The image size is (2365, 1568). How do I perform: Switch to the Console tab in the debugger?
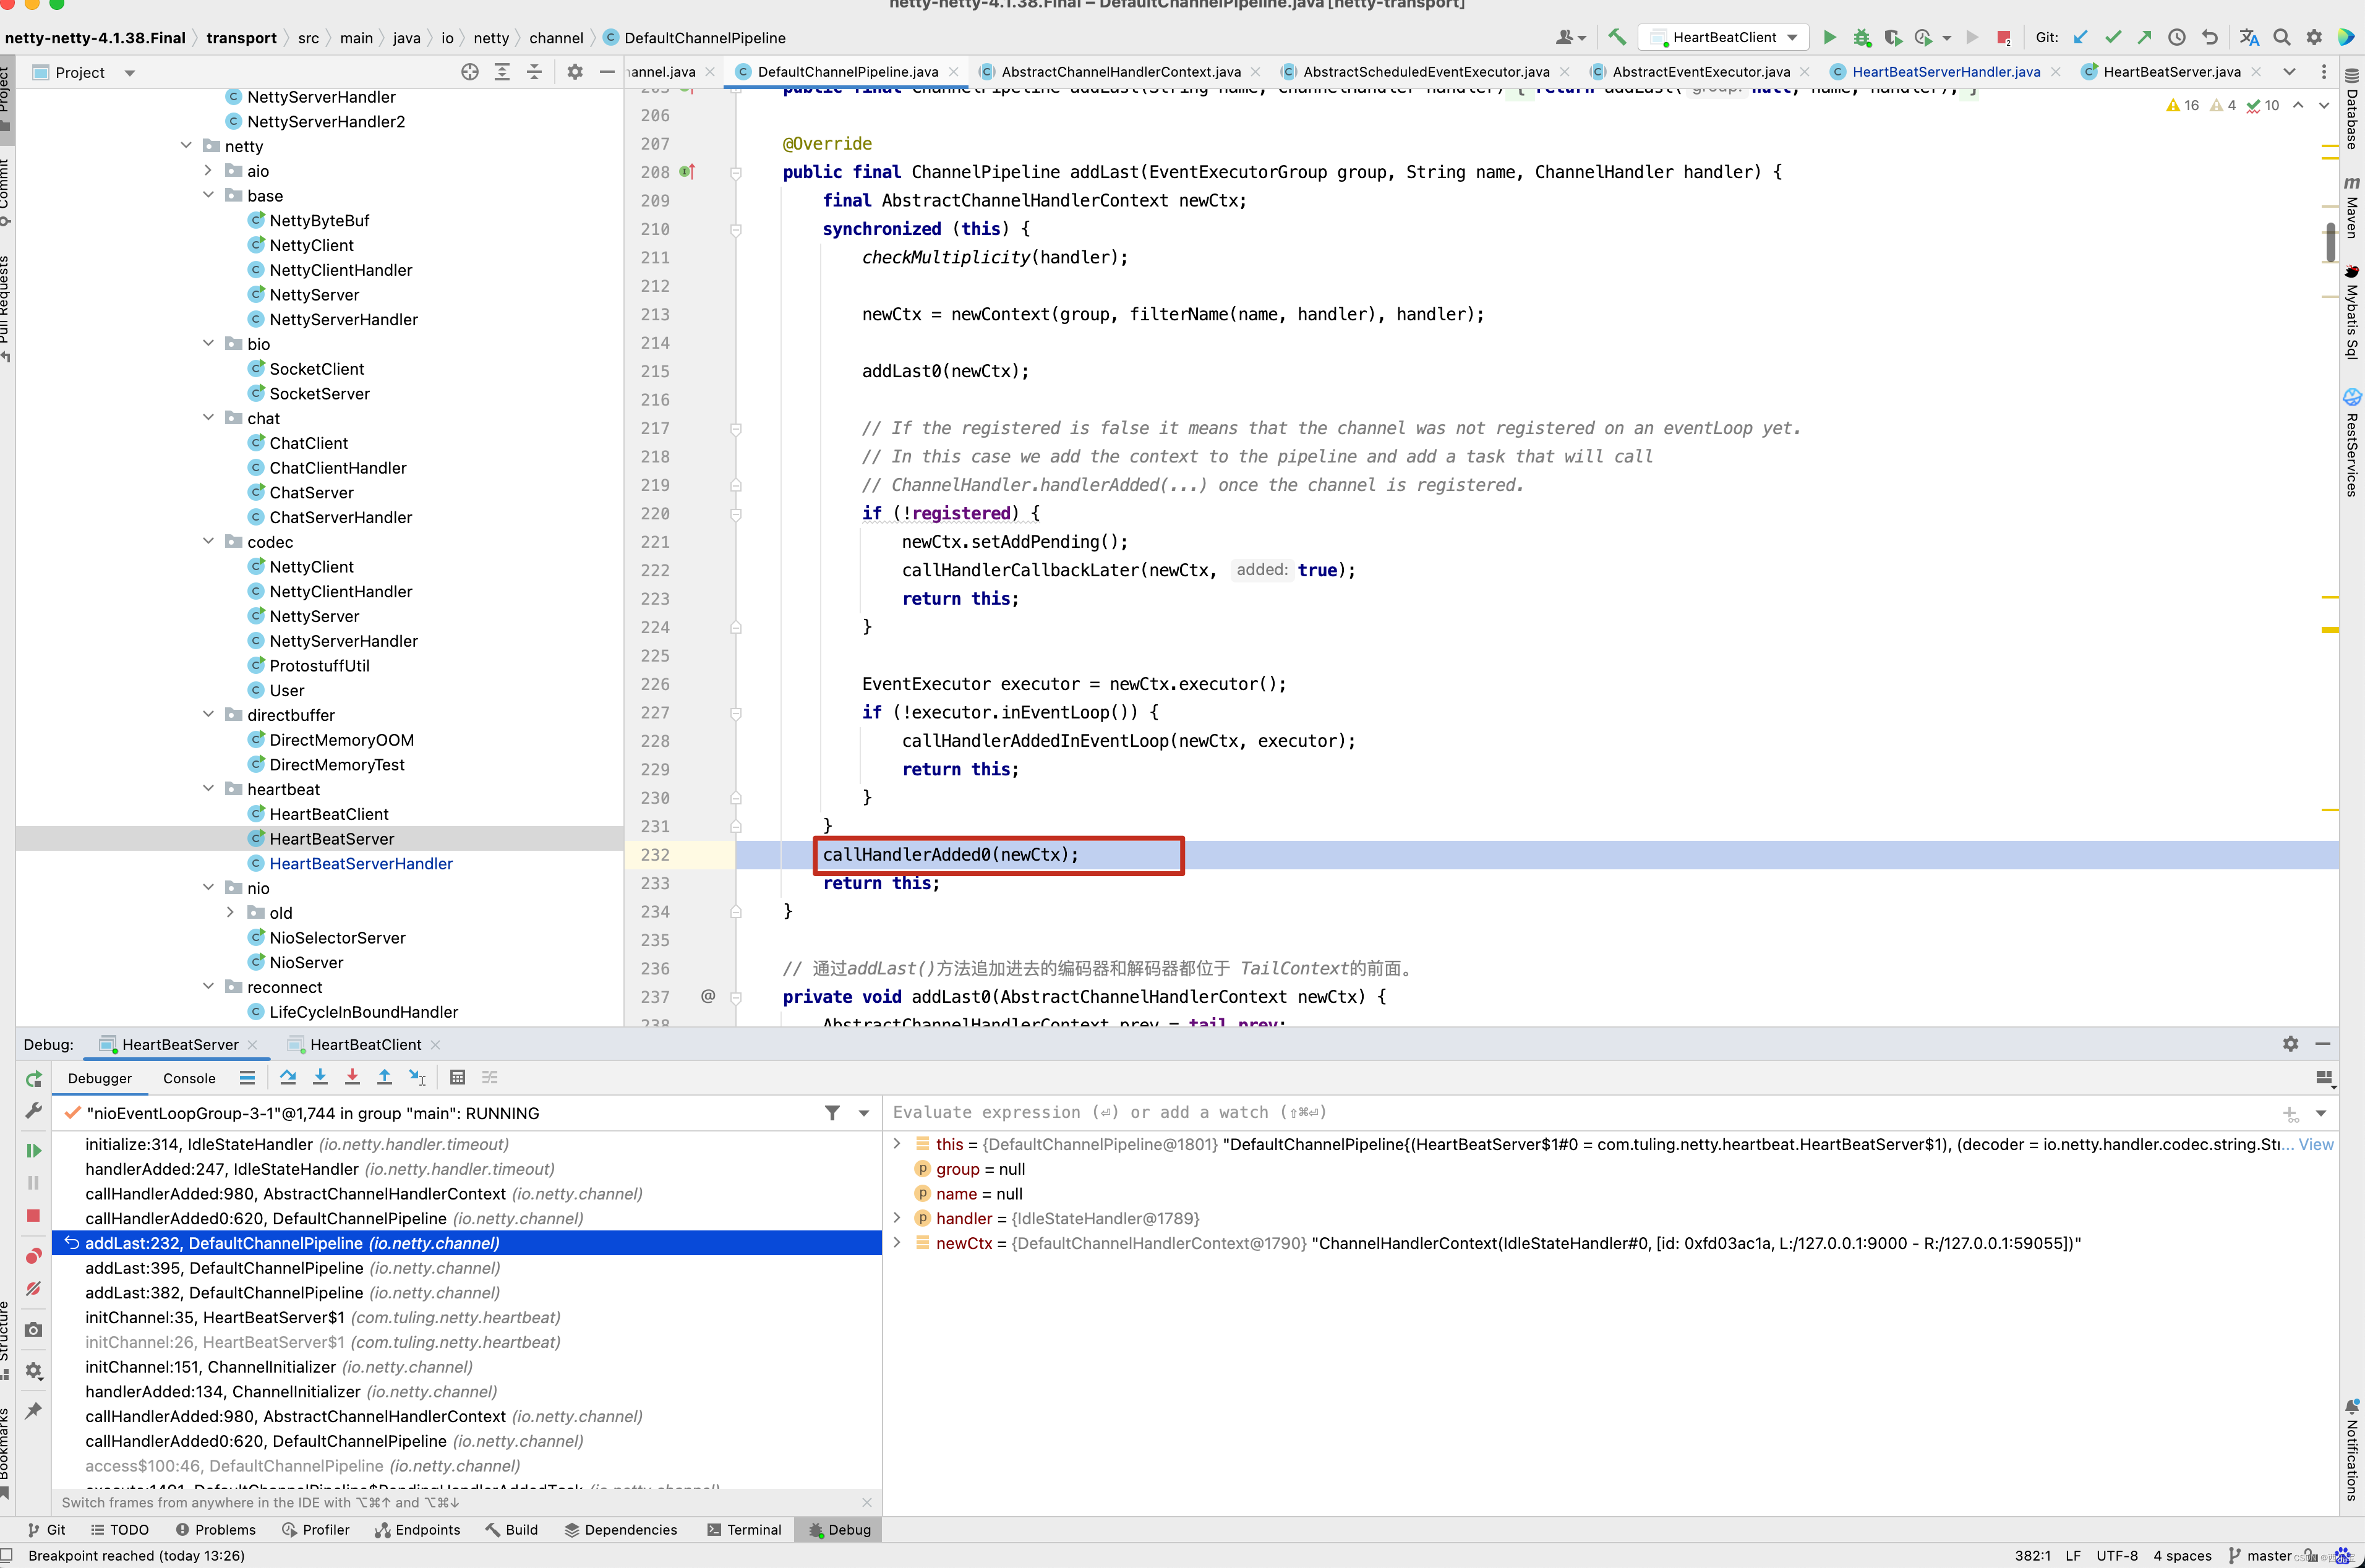(189, 1078)
